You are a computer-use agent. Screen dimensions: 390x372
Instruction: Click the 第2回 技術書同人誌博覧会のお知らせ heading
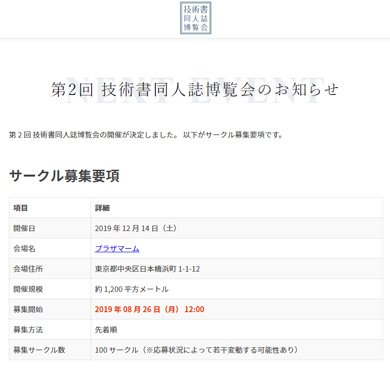(x=195, y=90)
